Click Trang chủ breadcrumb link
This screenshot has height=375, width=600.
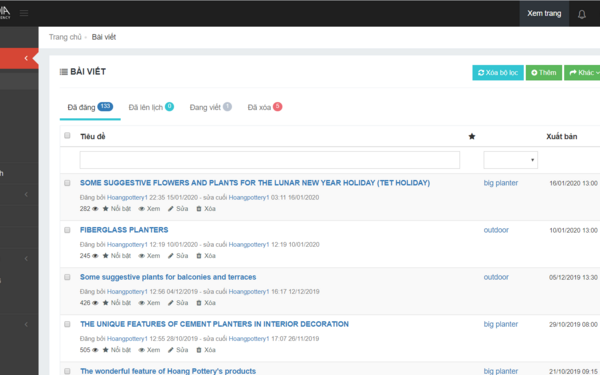(65, 37)
